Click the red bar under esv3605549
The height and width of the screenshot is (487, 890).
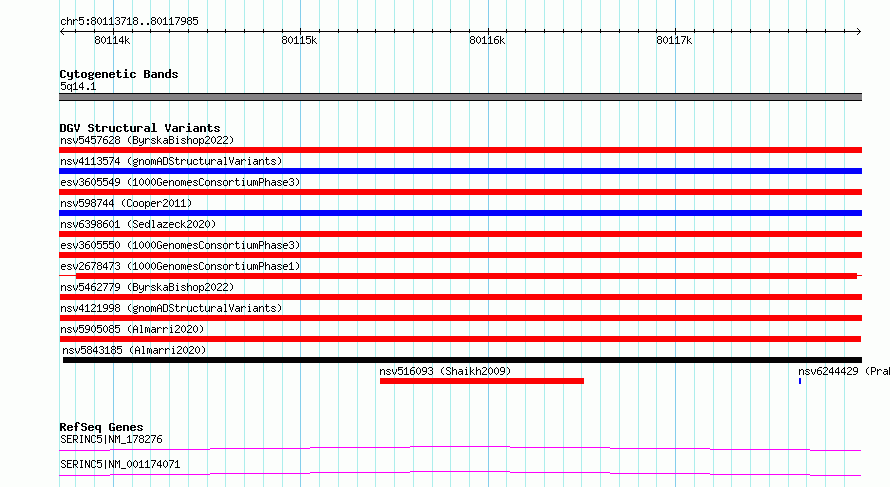tap(460, 192)
